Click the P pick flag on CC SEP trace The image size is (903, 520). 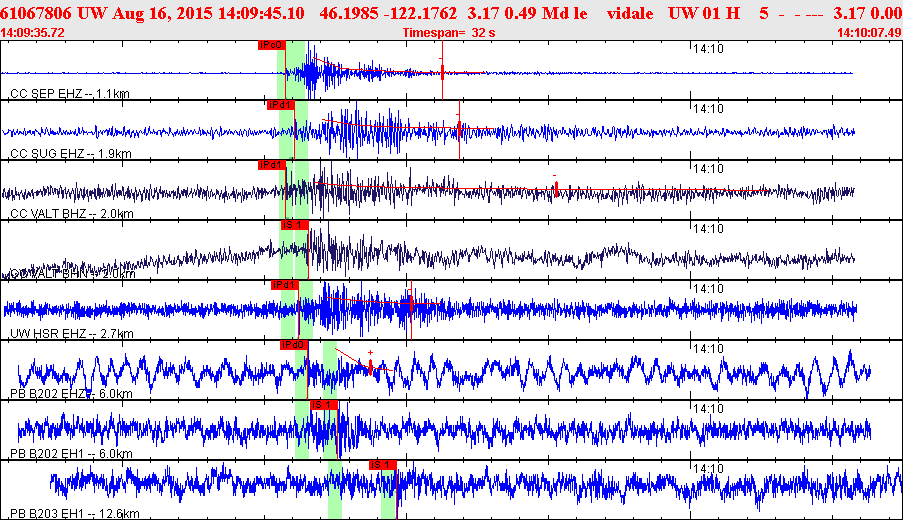click(271, 45)
